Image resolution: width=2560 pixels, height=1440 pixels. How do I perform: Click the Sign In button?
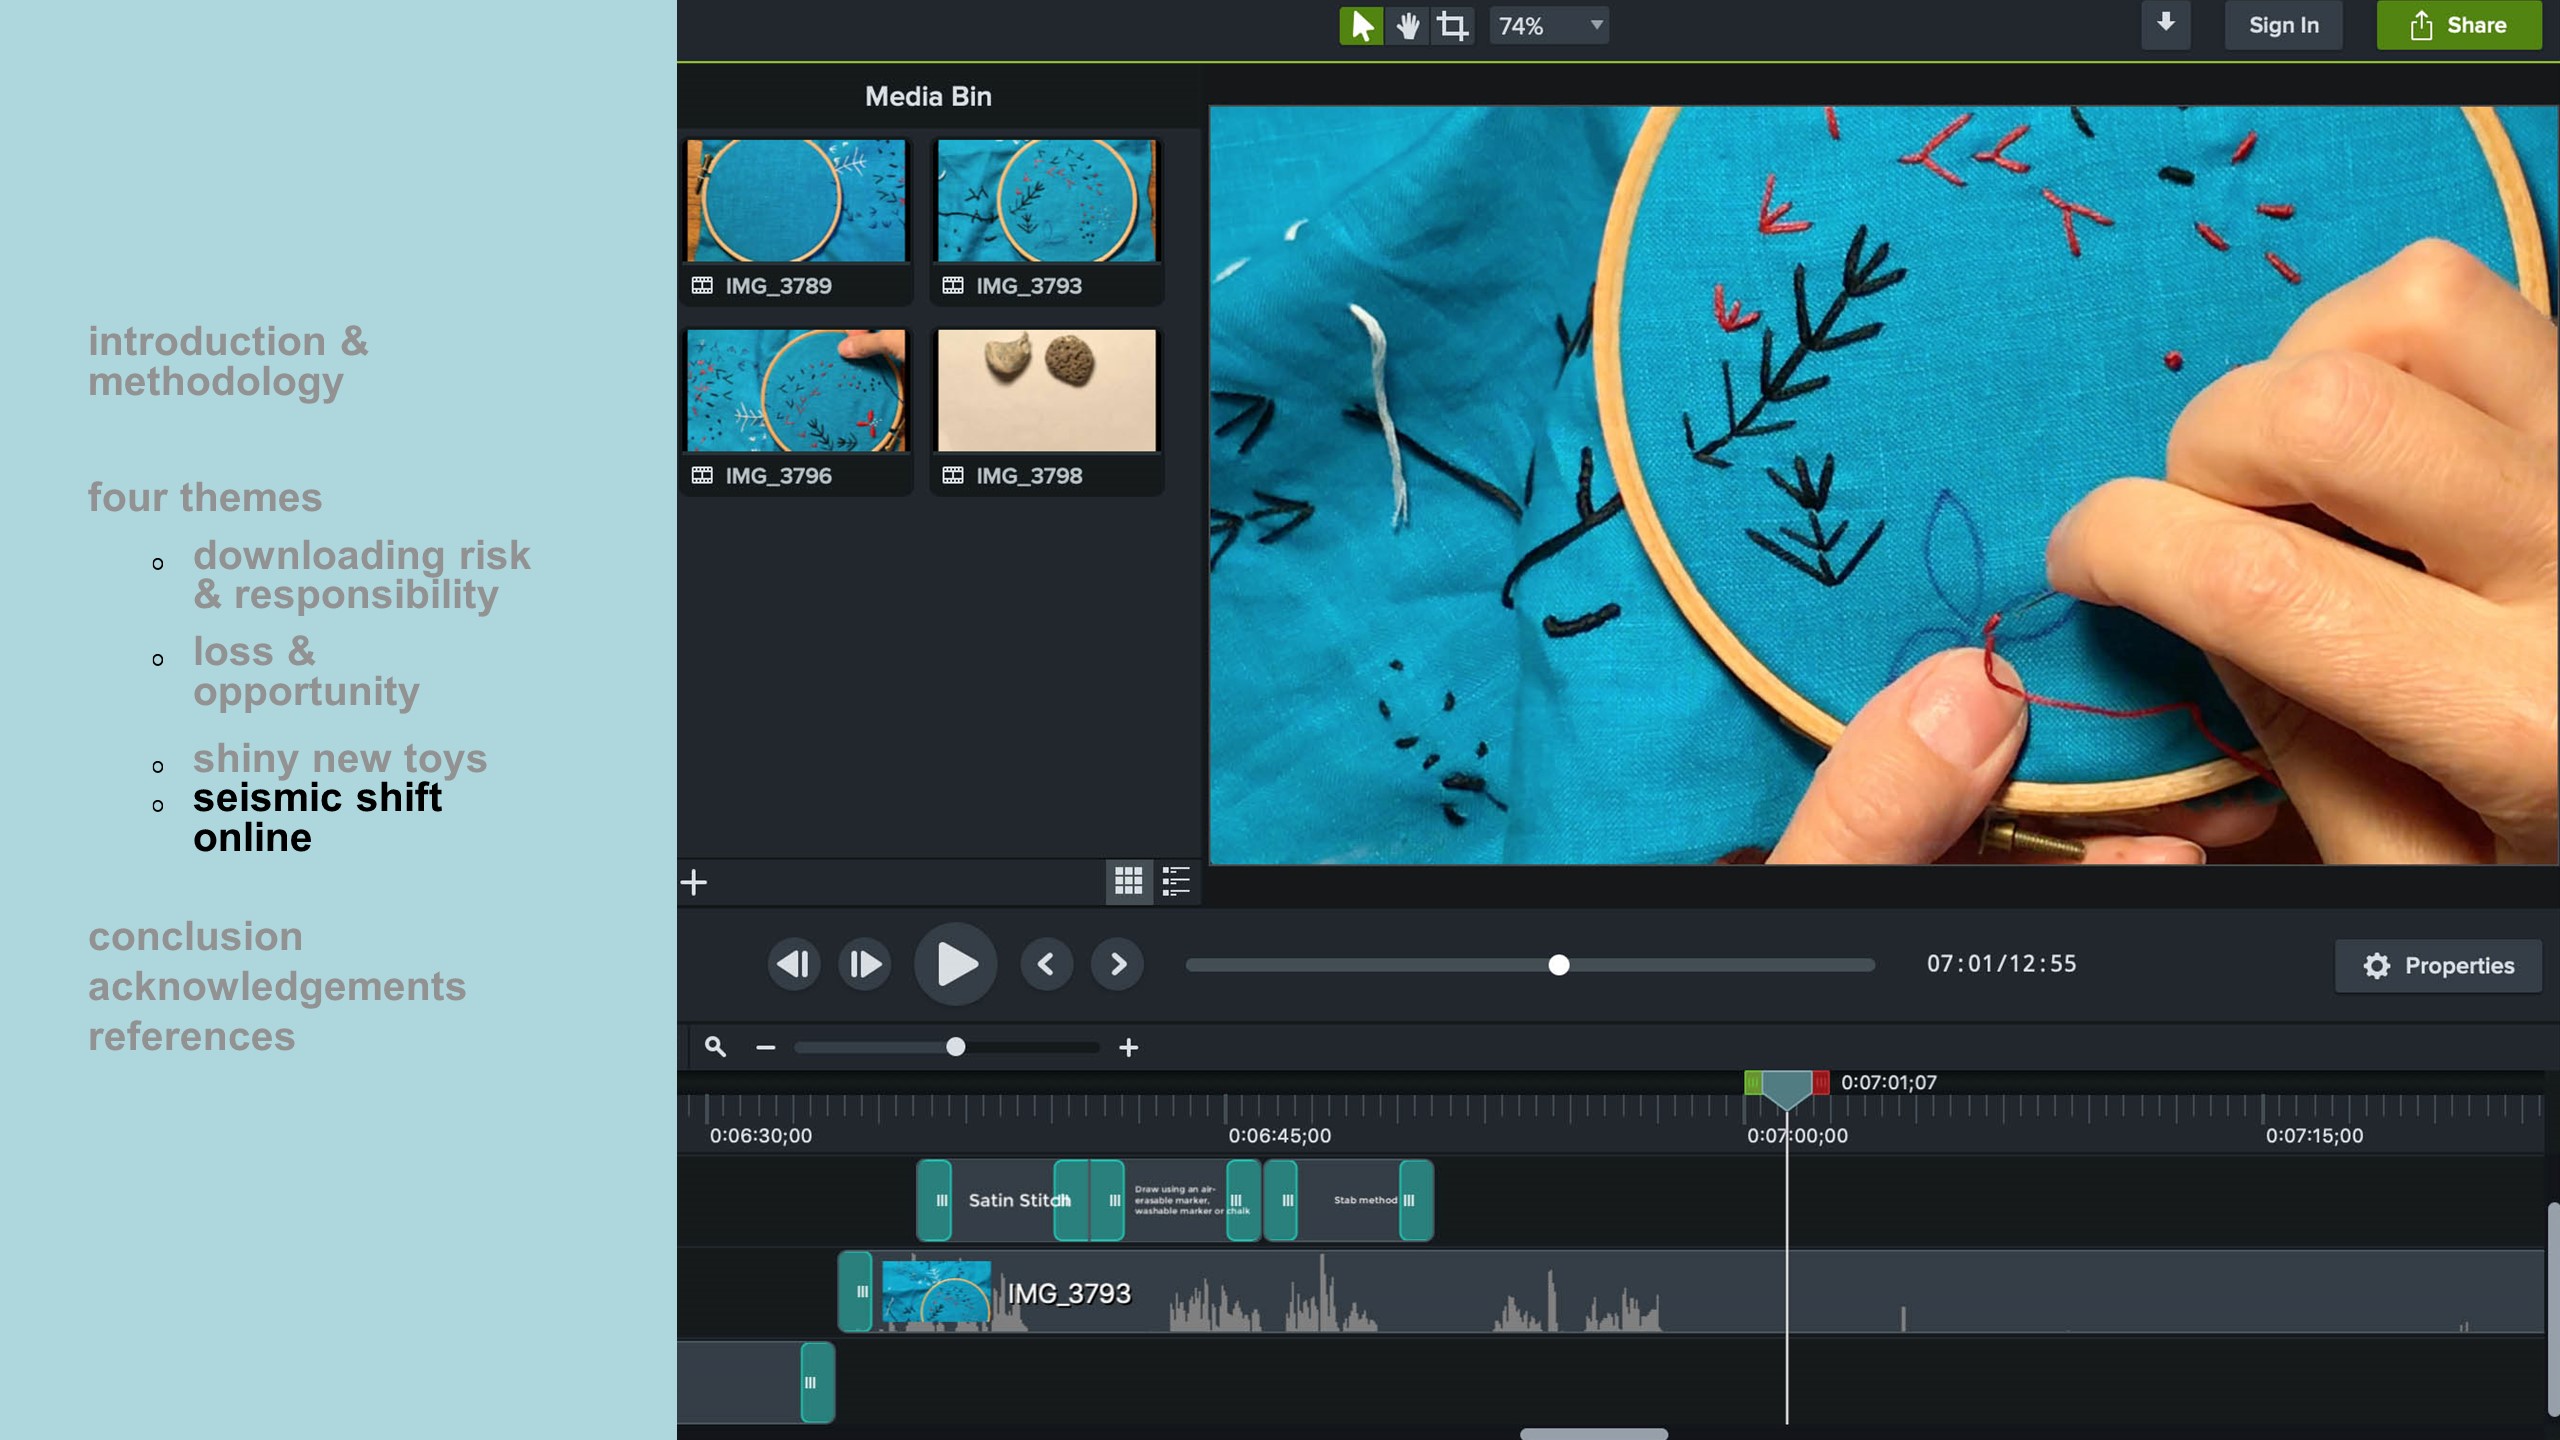(2283, 26)
